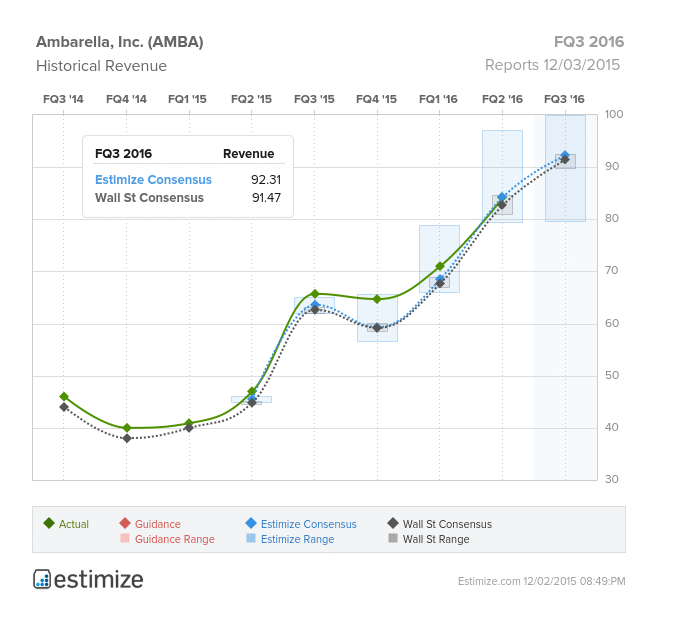Click the Ambarella, Inc. (AMBA) title
This screenshot has height=620, width=675.
pyautogui.click(x=120, y=42)
